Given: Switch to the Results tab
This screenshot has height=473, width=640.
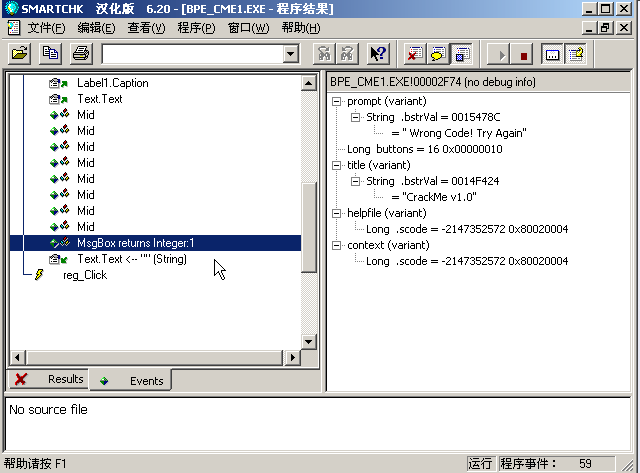Looking at the screenshot, I should [49, 379].
